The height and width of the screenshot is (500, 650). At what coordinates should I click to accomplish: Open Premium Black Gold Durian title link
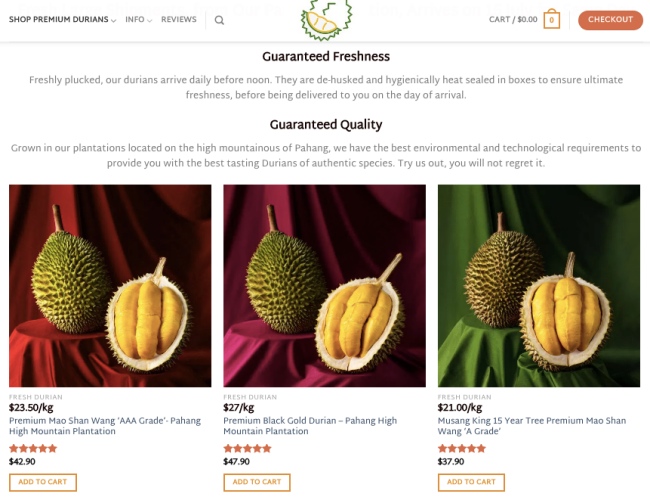(310, 426)
